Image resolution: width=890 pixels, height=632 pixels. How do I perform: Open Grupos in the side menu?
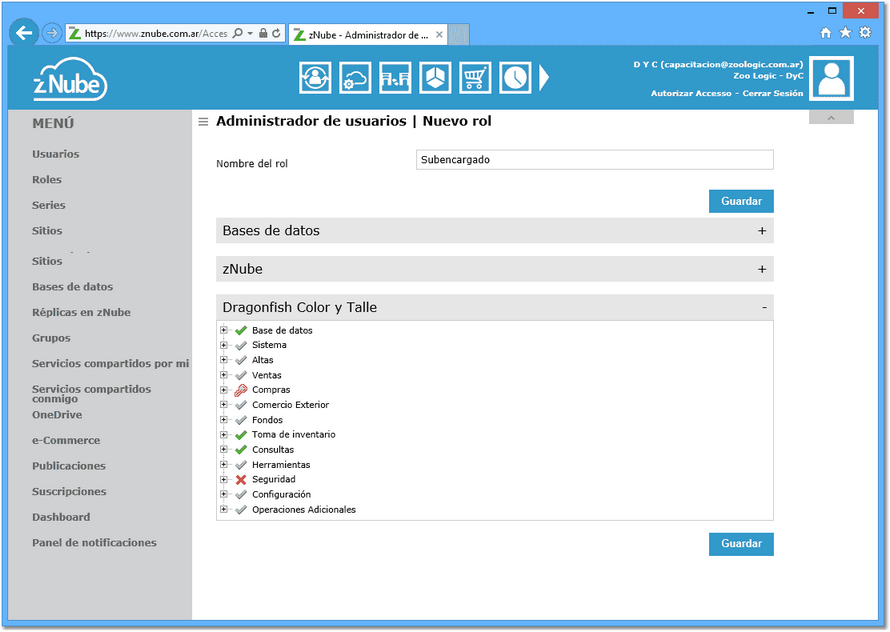51,338
